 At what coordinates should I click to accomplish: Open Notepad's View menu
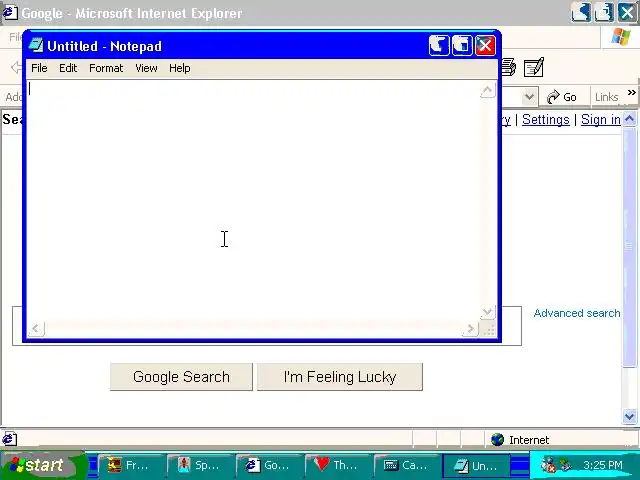(146, 68)
